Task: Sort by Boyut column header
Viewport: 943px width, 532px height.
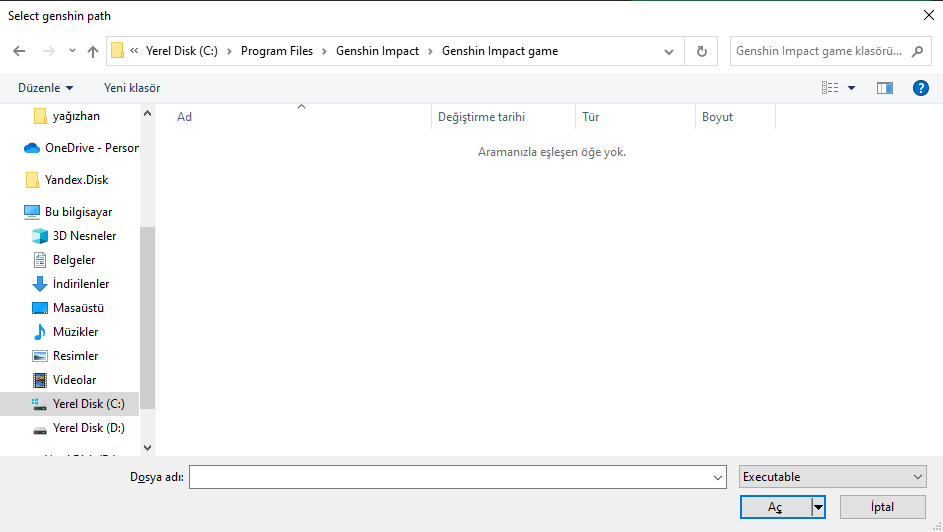Action: 717,117
